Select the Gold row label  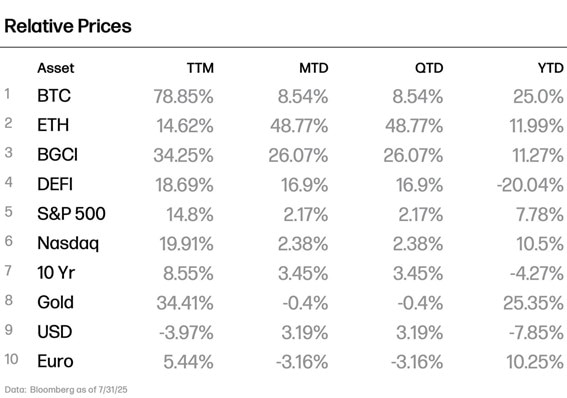click(55, 302)
